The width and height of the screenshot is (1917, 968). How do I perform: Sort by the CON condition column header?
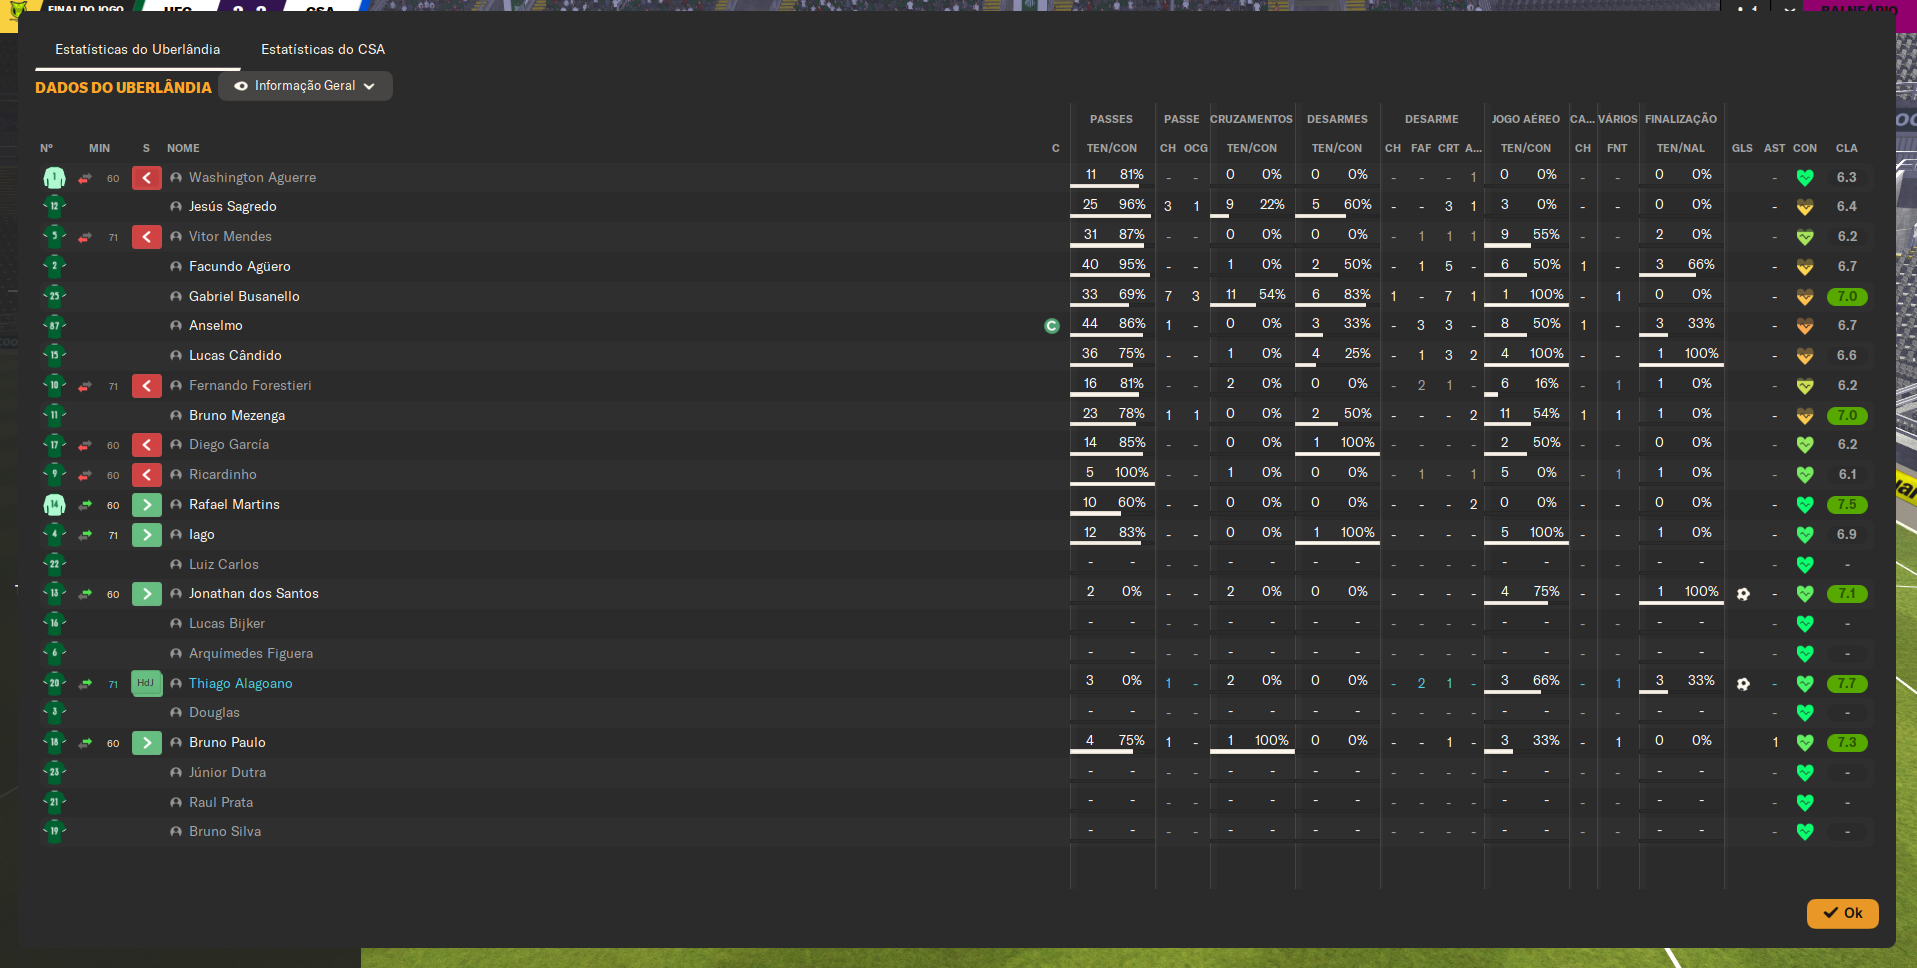(1804, 148)
